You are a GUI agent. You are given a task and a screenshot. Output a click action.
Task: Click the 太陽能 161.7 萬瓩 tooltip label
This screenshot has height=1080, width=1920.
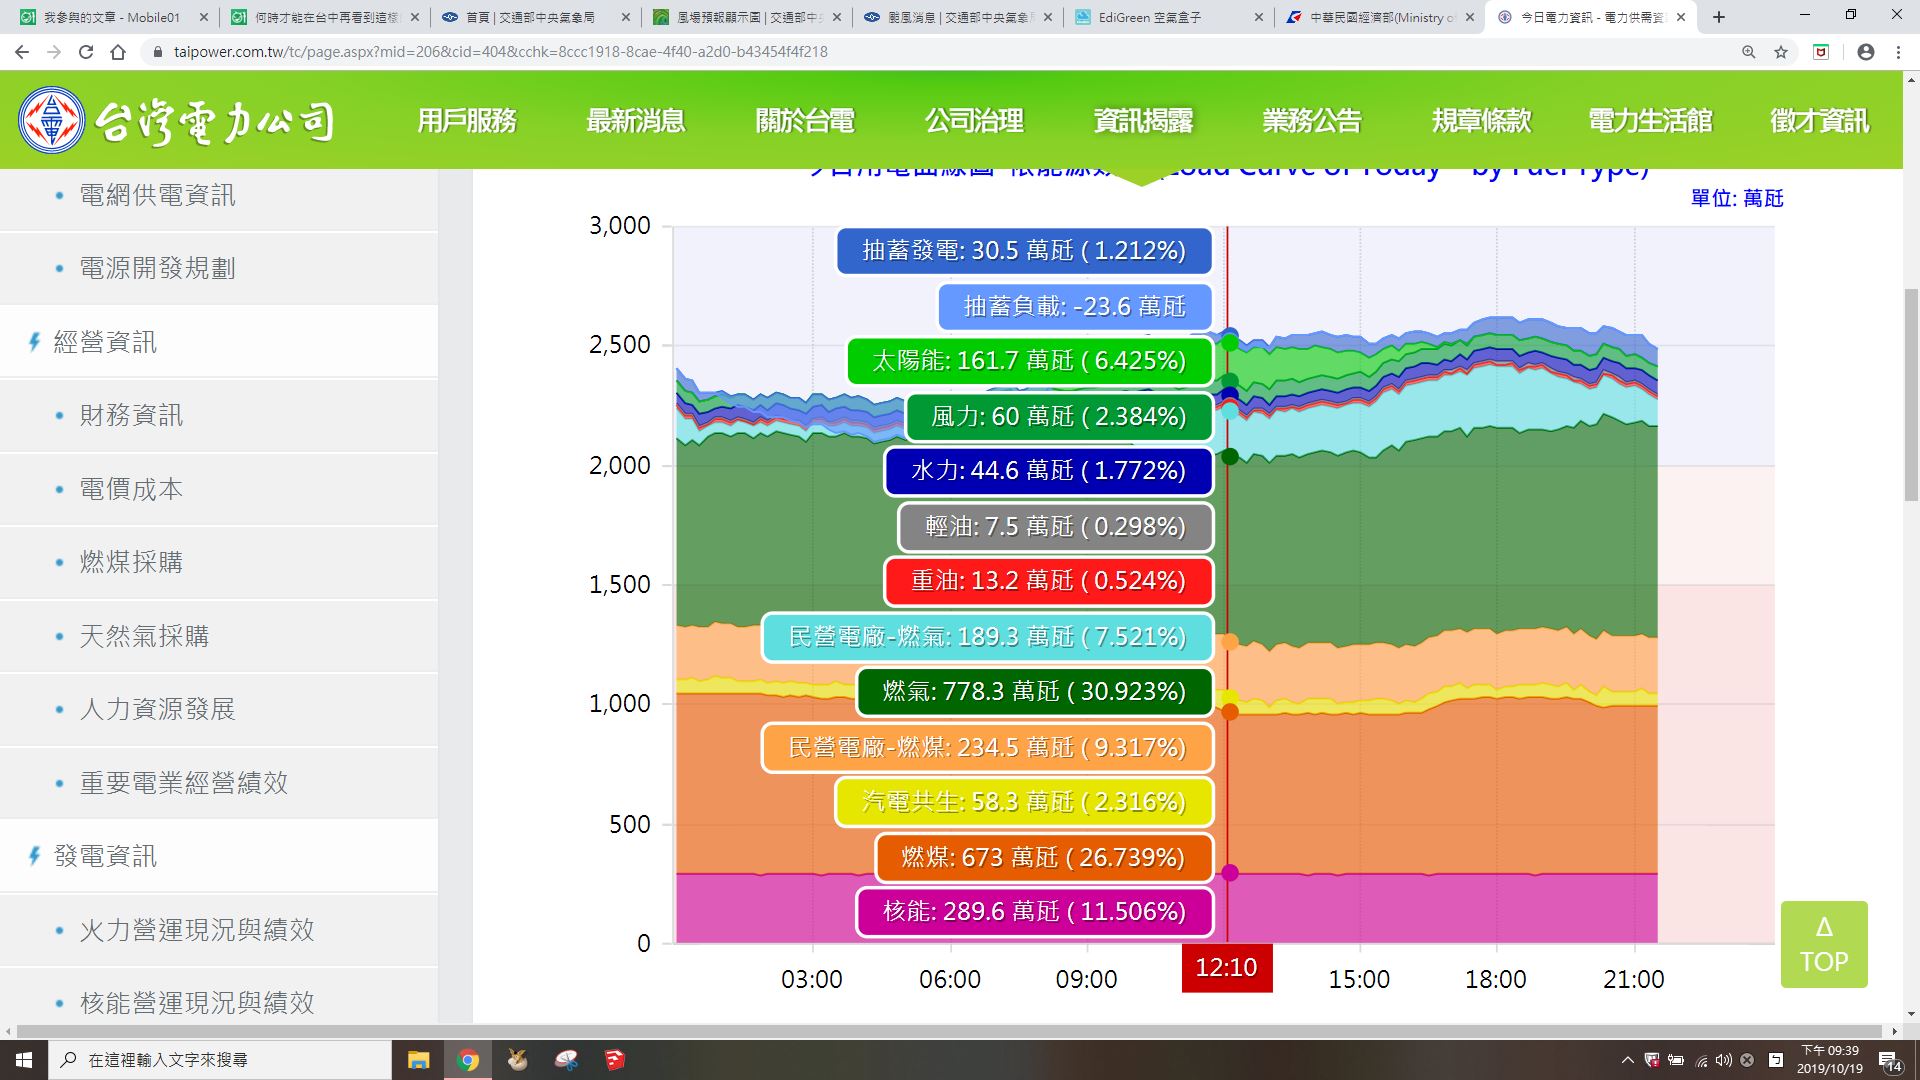[x=1029, y=361]
